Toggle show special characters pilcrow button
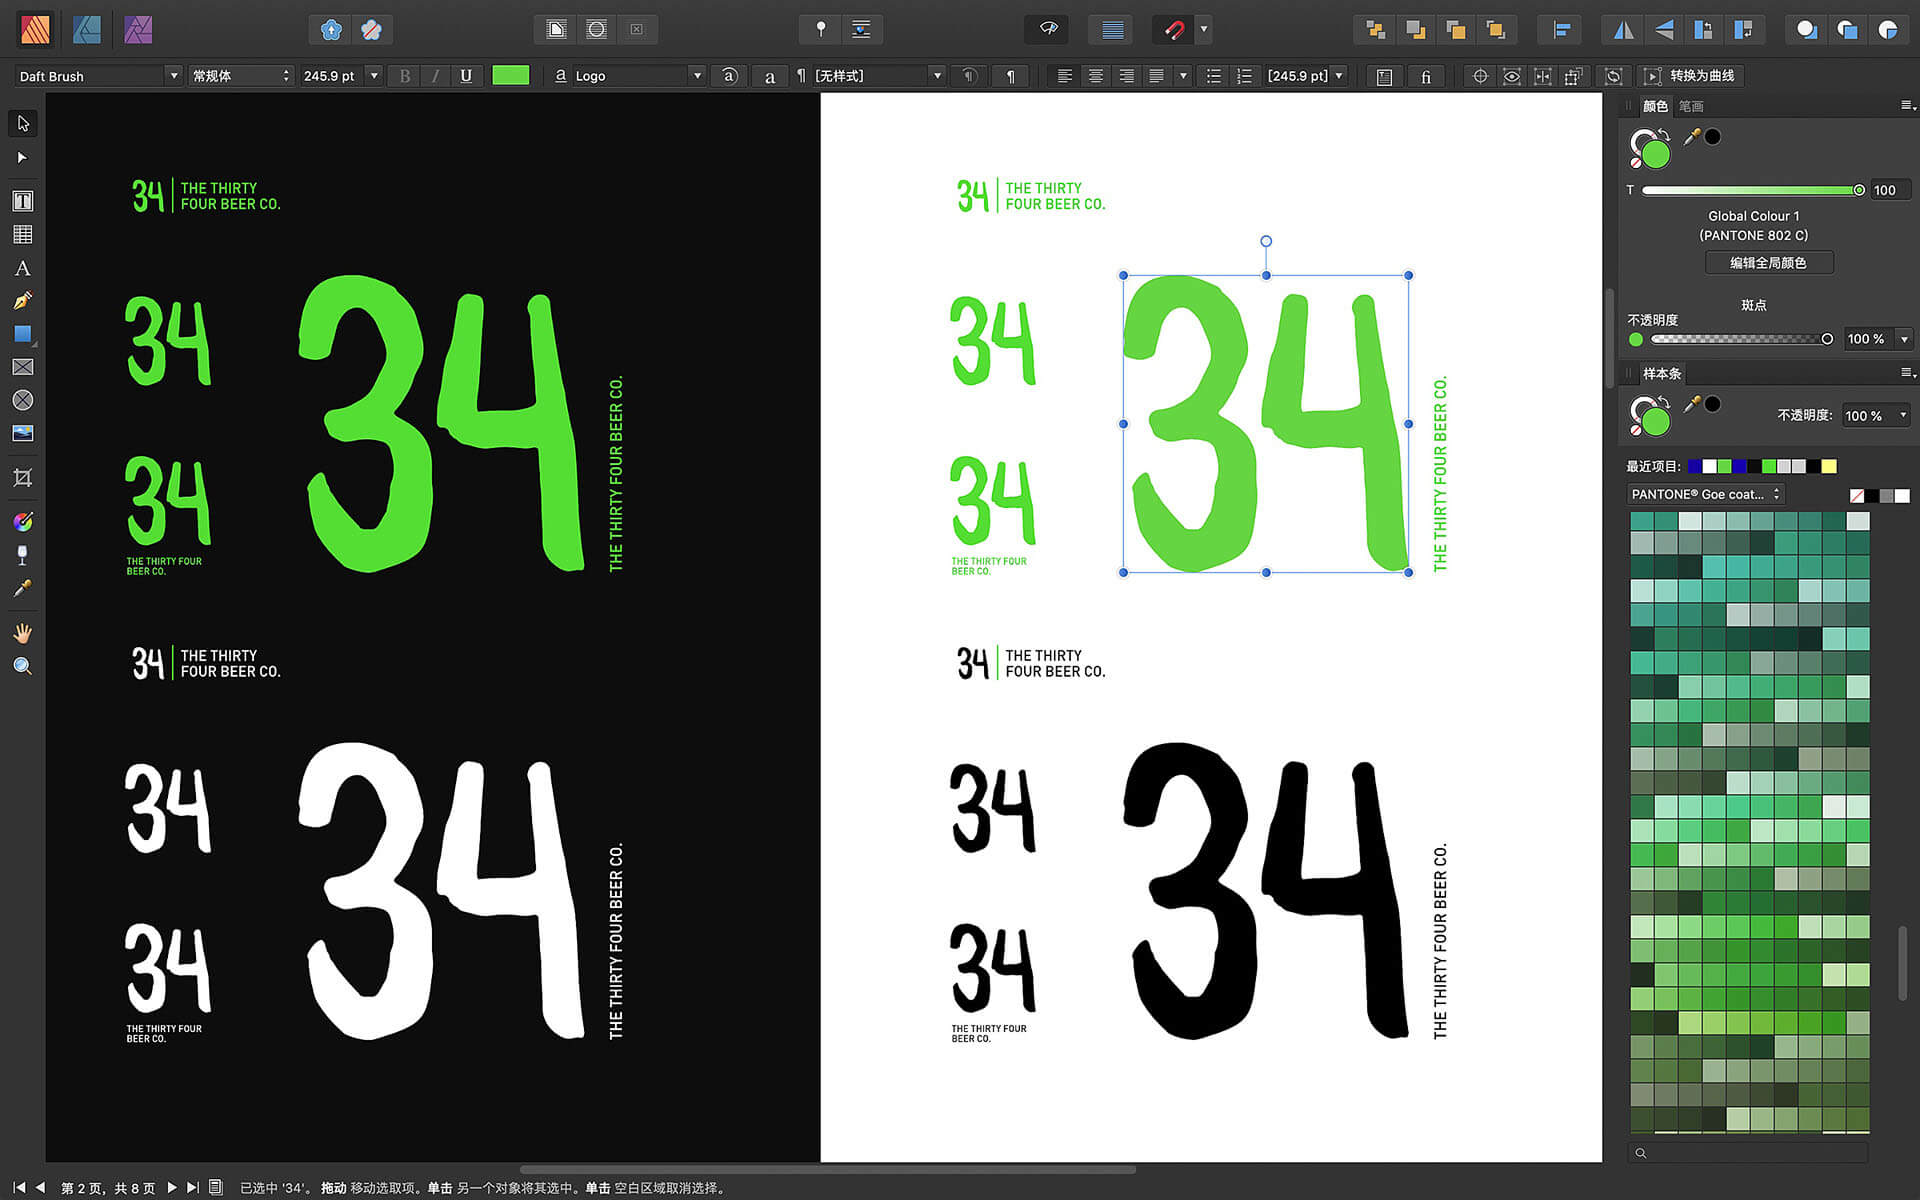Image resolution: width=1920 pixels, height=1200 pixels. [1011, 76]
